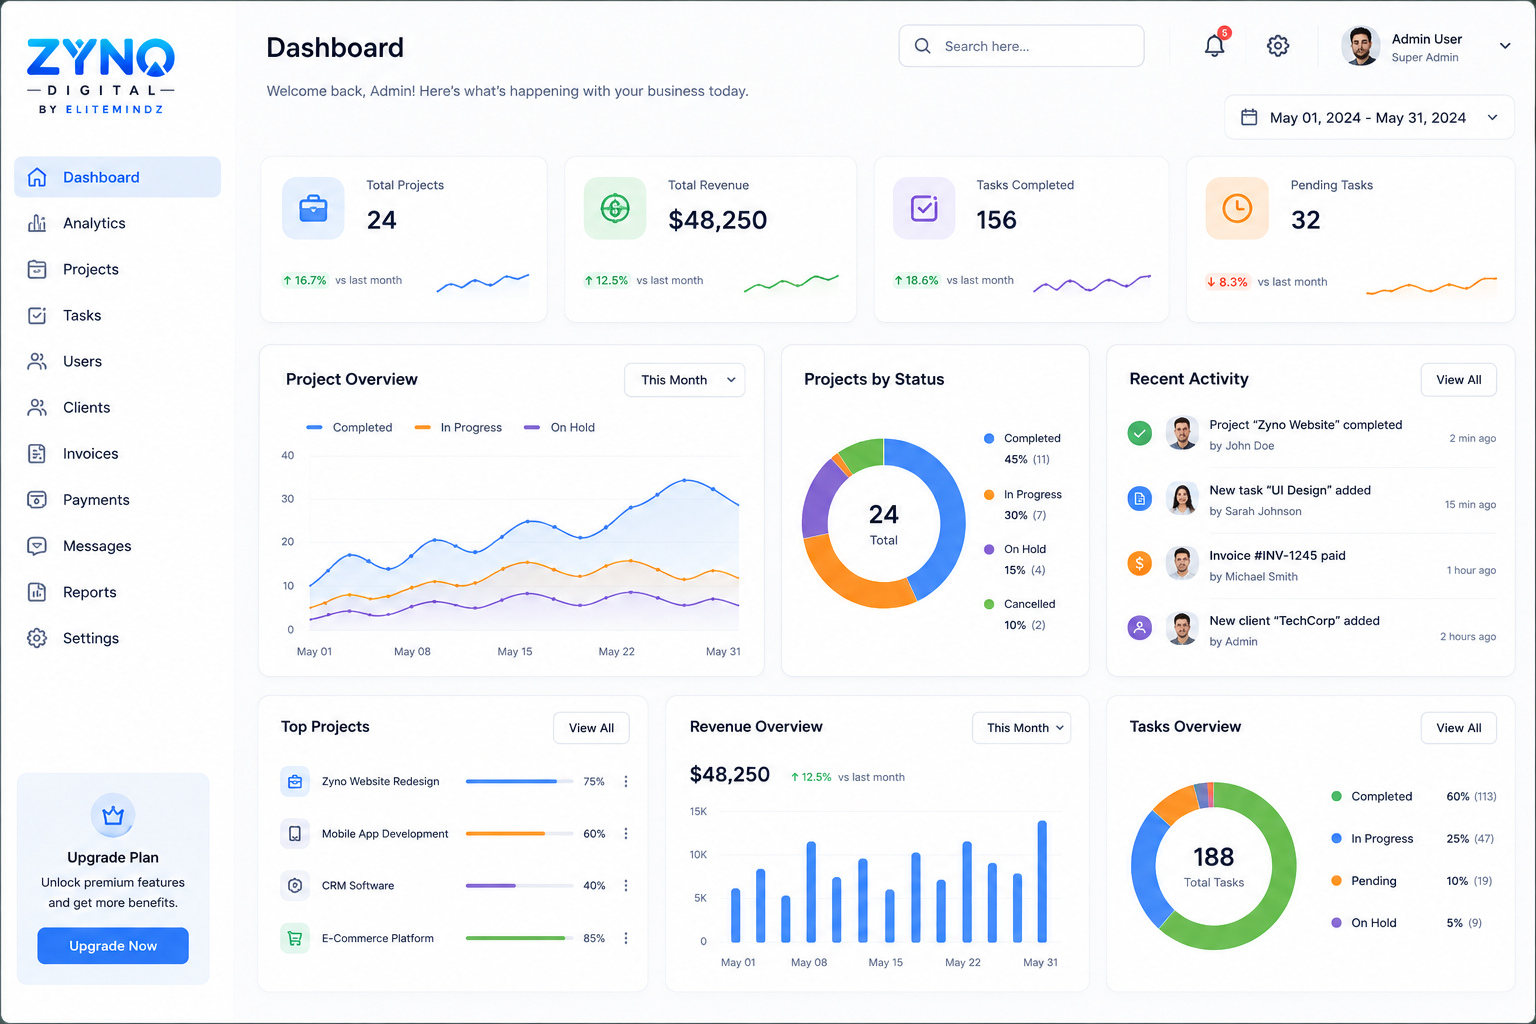Open options menu for E-Commerce Platform
The height and width of the screenshot is (1024, 1536).
(626, 938)
